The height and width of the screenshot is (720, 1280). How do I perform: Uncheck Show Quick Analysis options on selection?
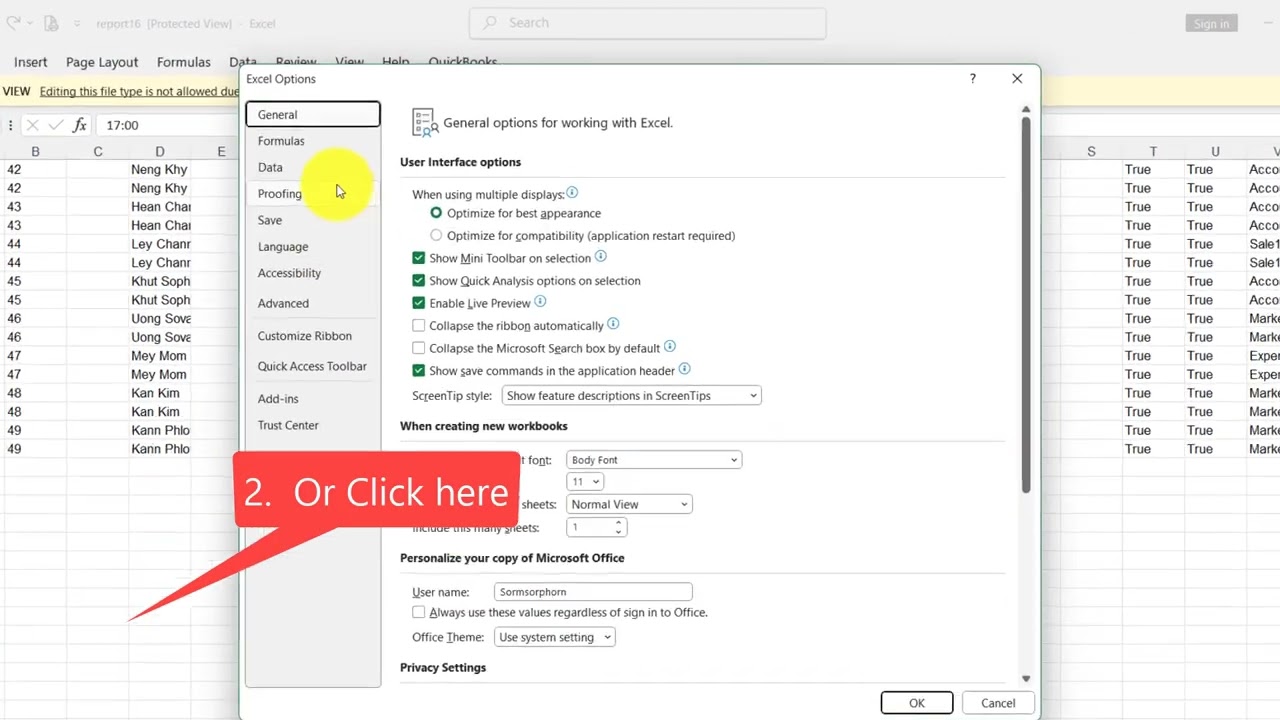click(x=419, y=281)
